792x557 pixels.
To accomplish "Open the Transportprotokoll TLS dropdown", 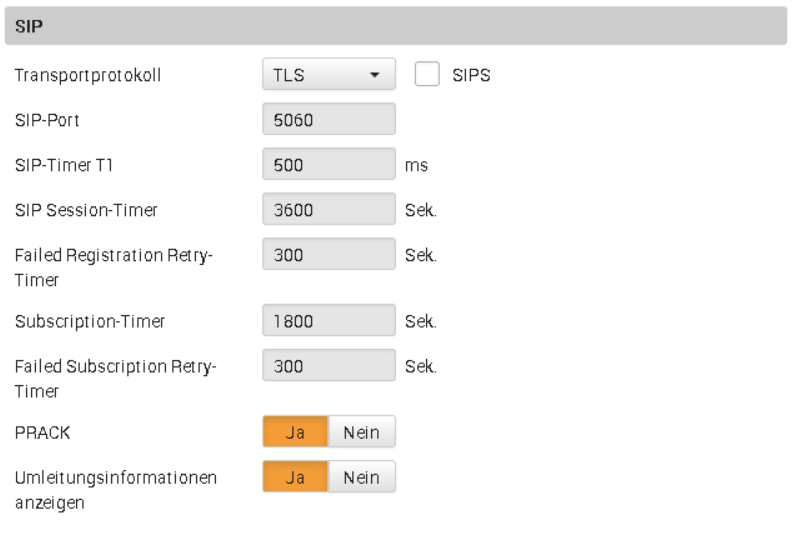I will [x=329, y=75].
